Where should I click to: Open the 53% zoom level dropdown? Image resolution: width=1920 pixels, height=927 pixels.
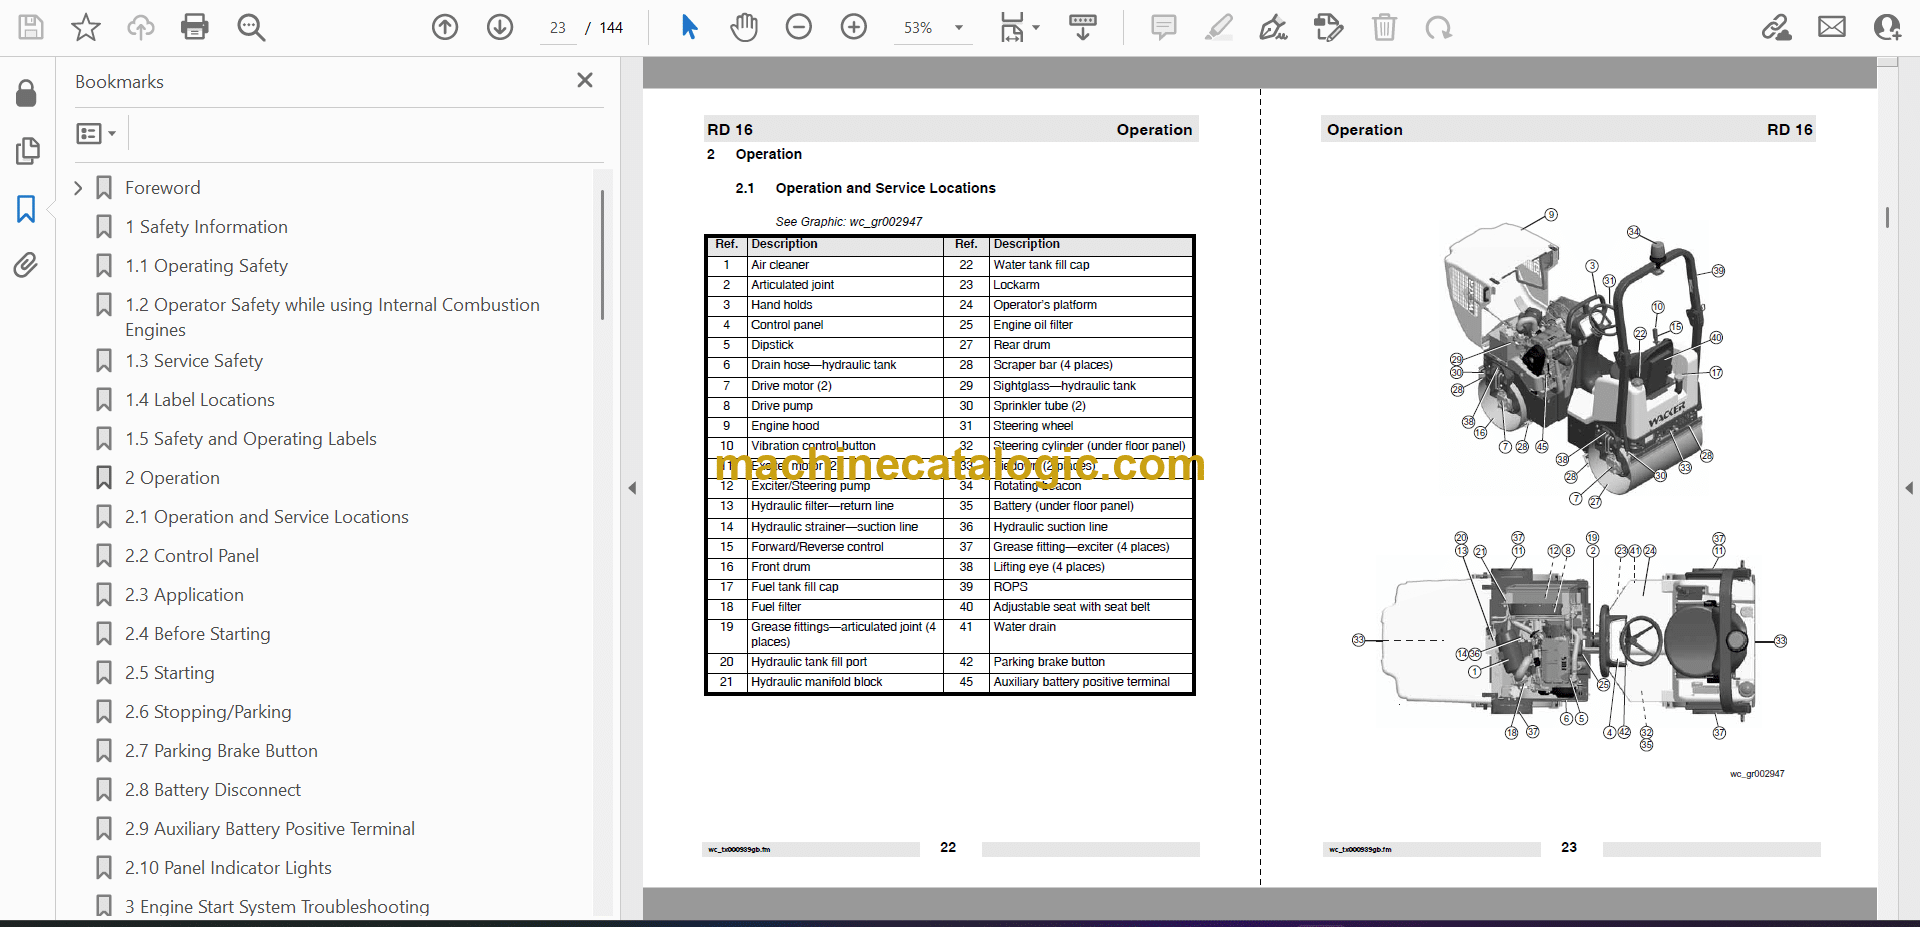pos(934,28)
